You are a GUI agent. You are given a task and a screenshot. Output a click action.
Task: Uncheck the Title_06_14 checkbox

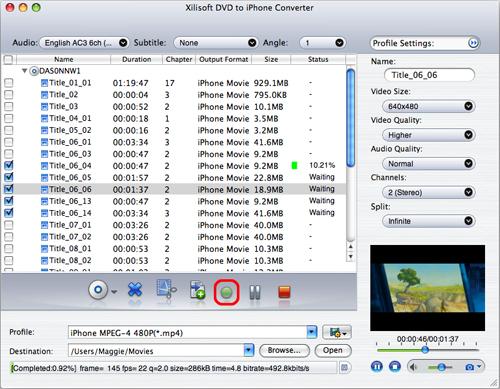9,213
